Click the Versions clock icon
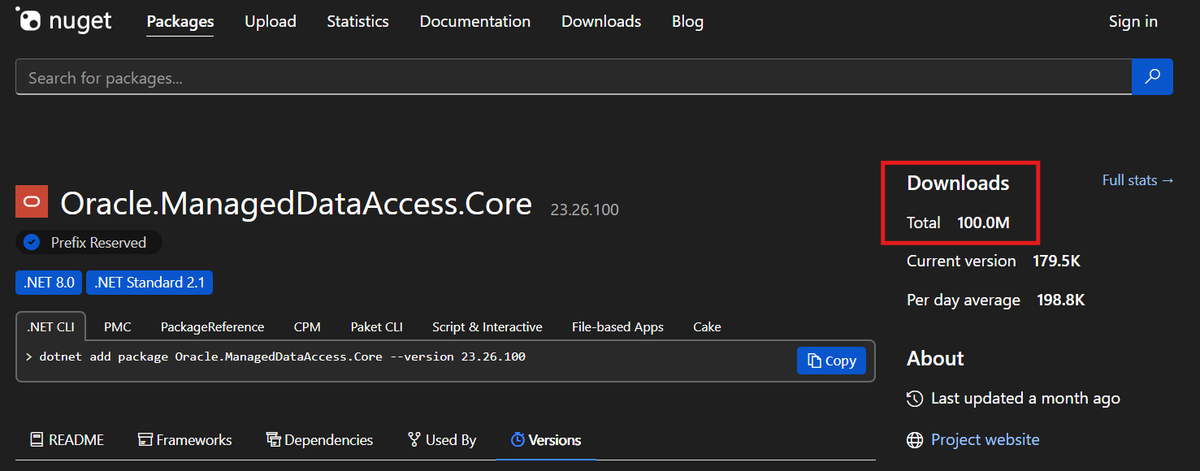 tap(517, 440)
